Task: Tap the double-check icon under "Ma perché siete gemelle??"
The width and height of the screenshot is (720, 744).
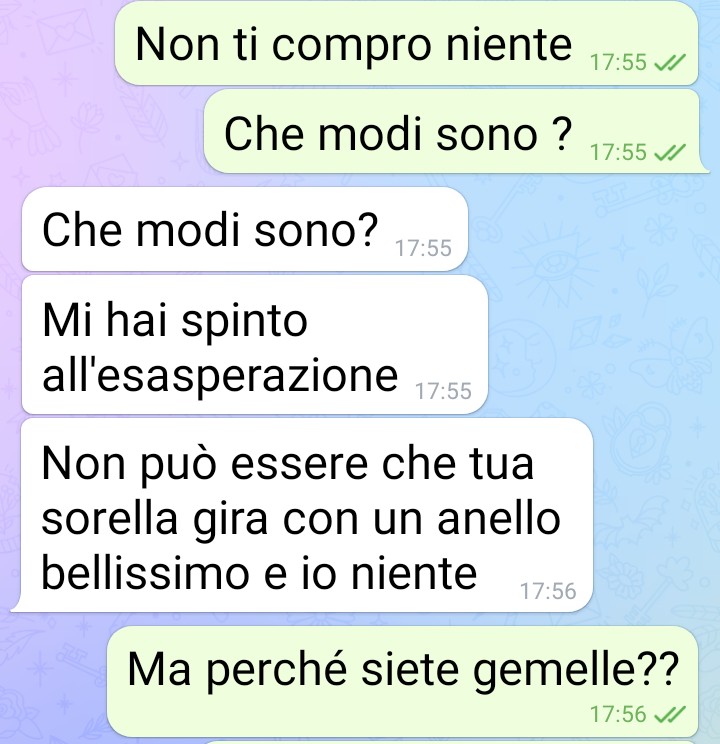Action: 670,714
